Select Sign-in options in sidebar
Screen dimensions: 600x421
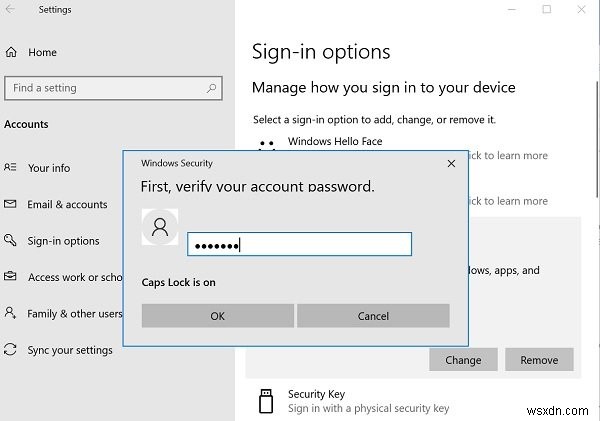(63, 241)
